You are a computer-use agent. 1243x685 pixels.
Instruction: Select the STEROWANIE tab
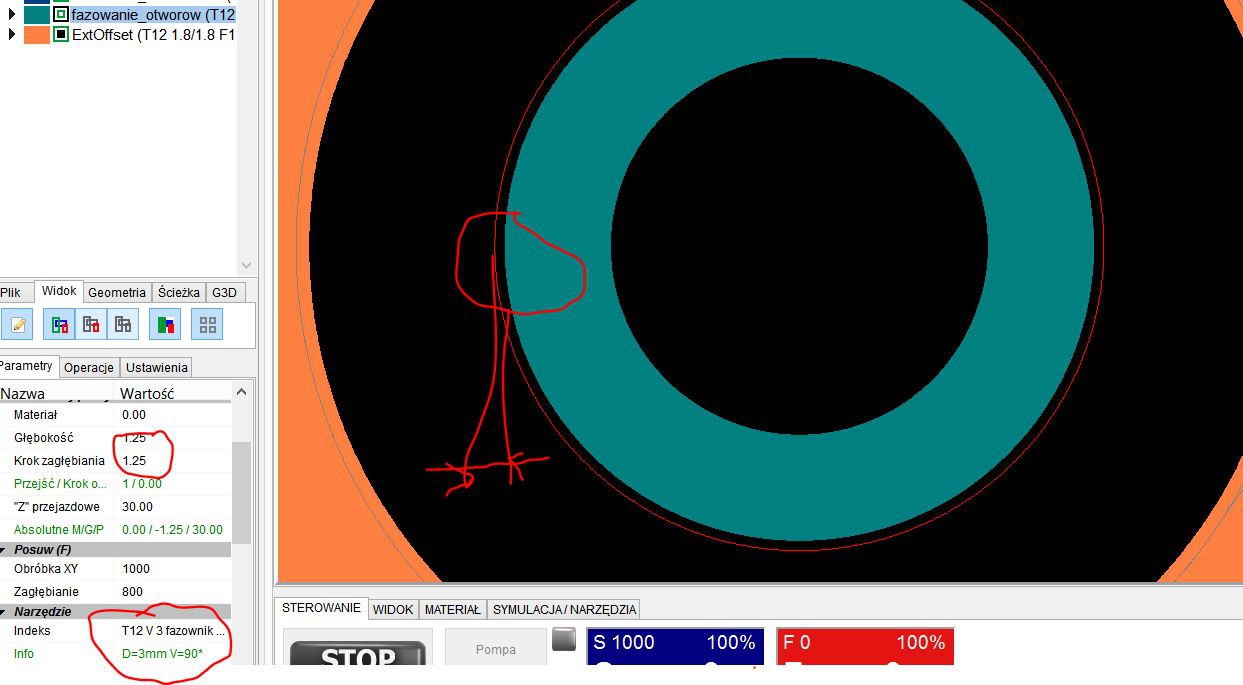tap(321, 608)
